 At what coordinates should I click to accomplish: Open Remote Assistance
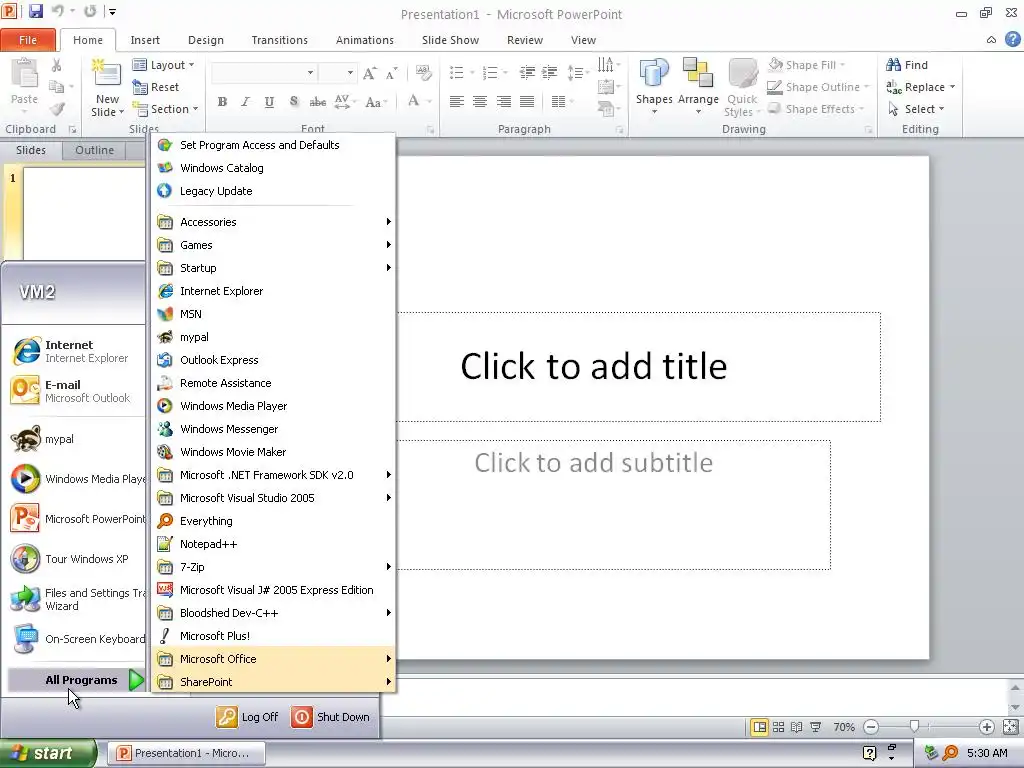tap(272, 383)
